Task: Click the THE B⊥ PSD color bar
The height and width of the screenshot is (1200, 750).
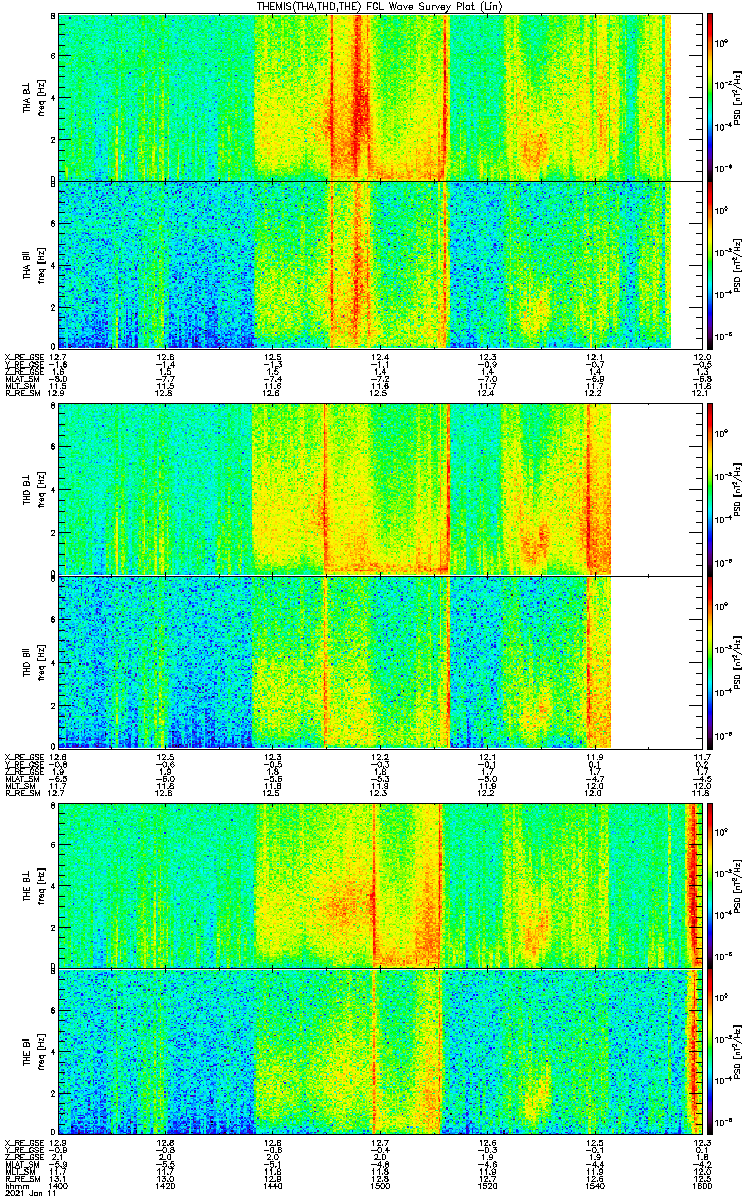Action: click(710, 885)
